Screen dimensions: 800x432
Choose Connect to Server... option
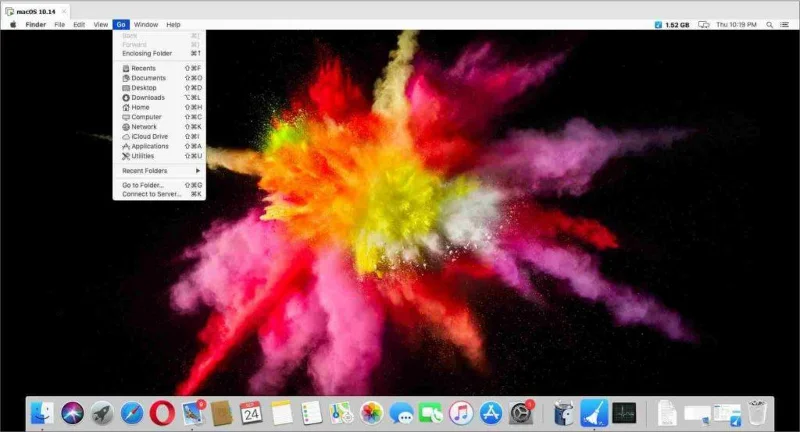[152, 194]
